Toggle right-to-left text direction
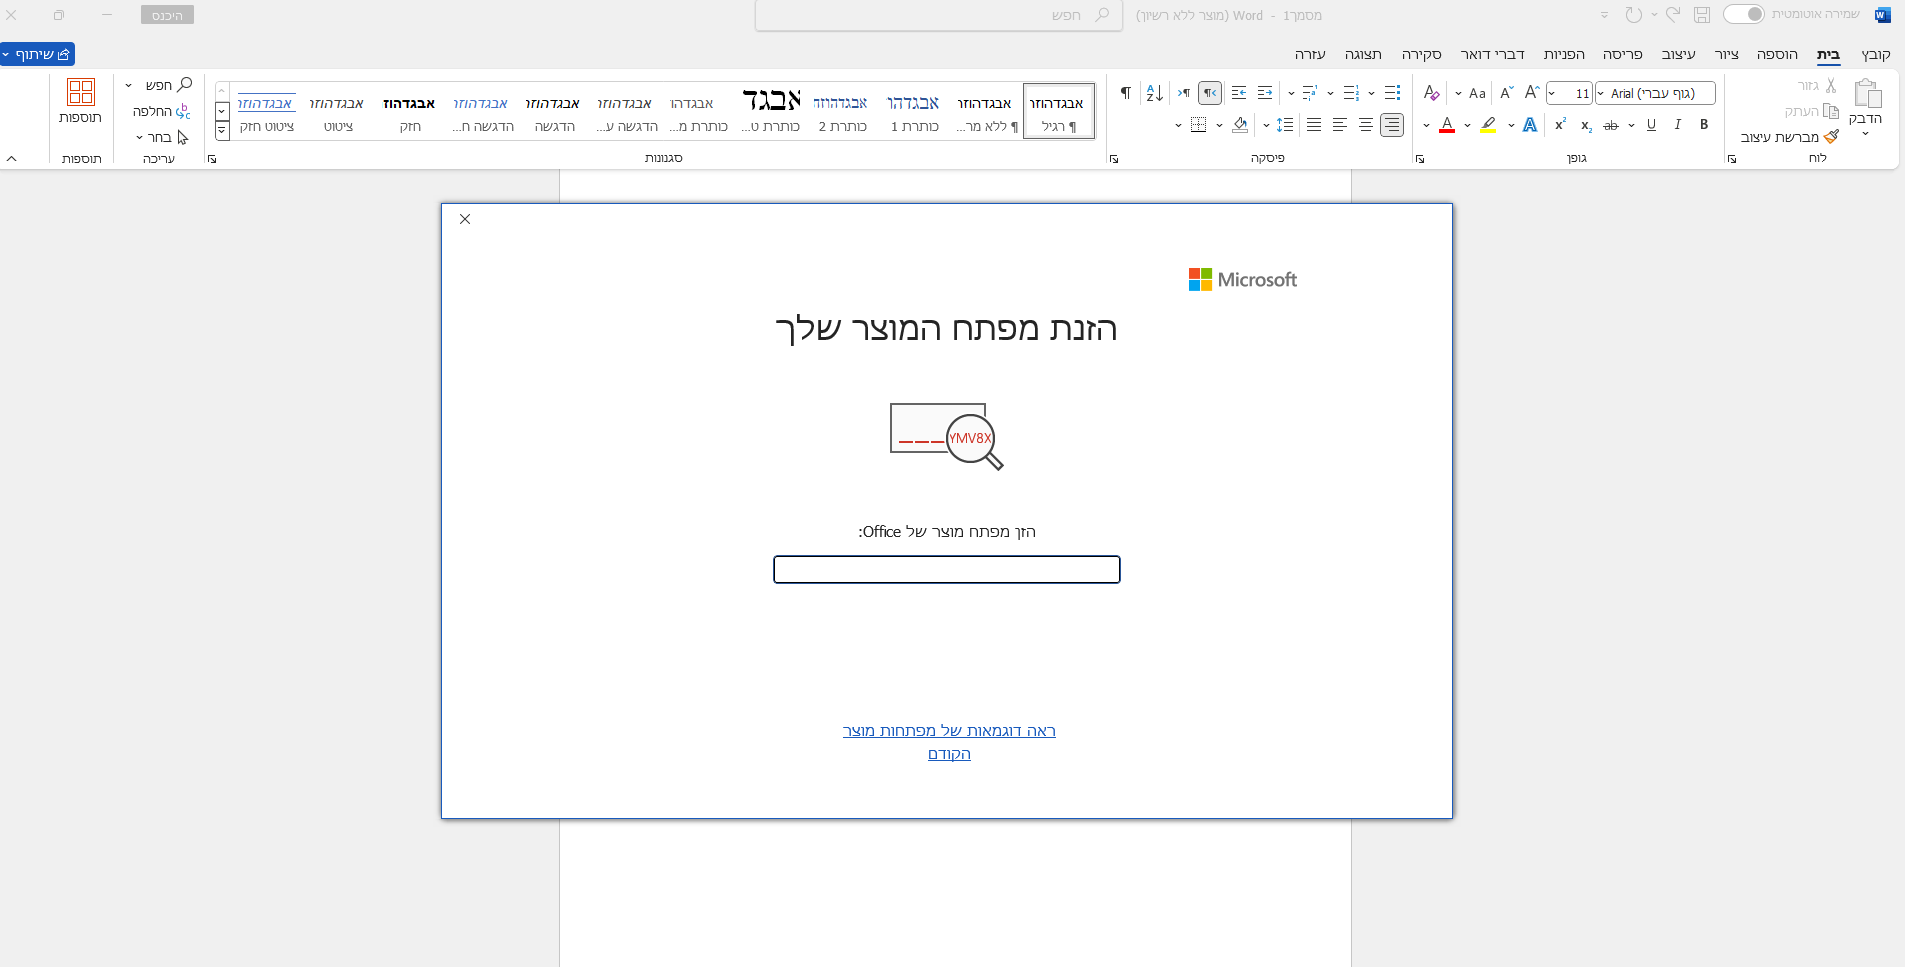This screenshot has width=1905, height=967. tap(1210, 93)
